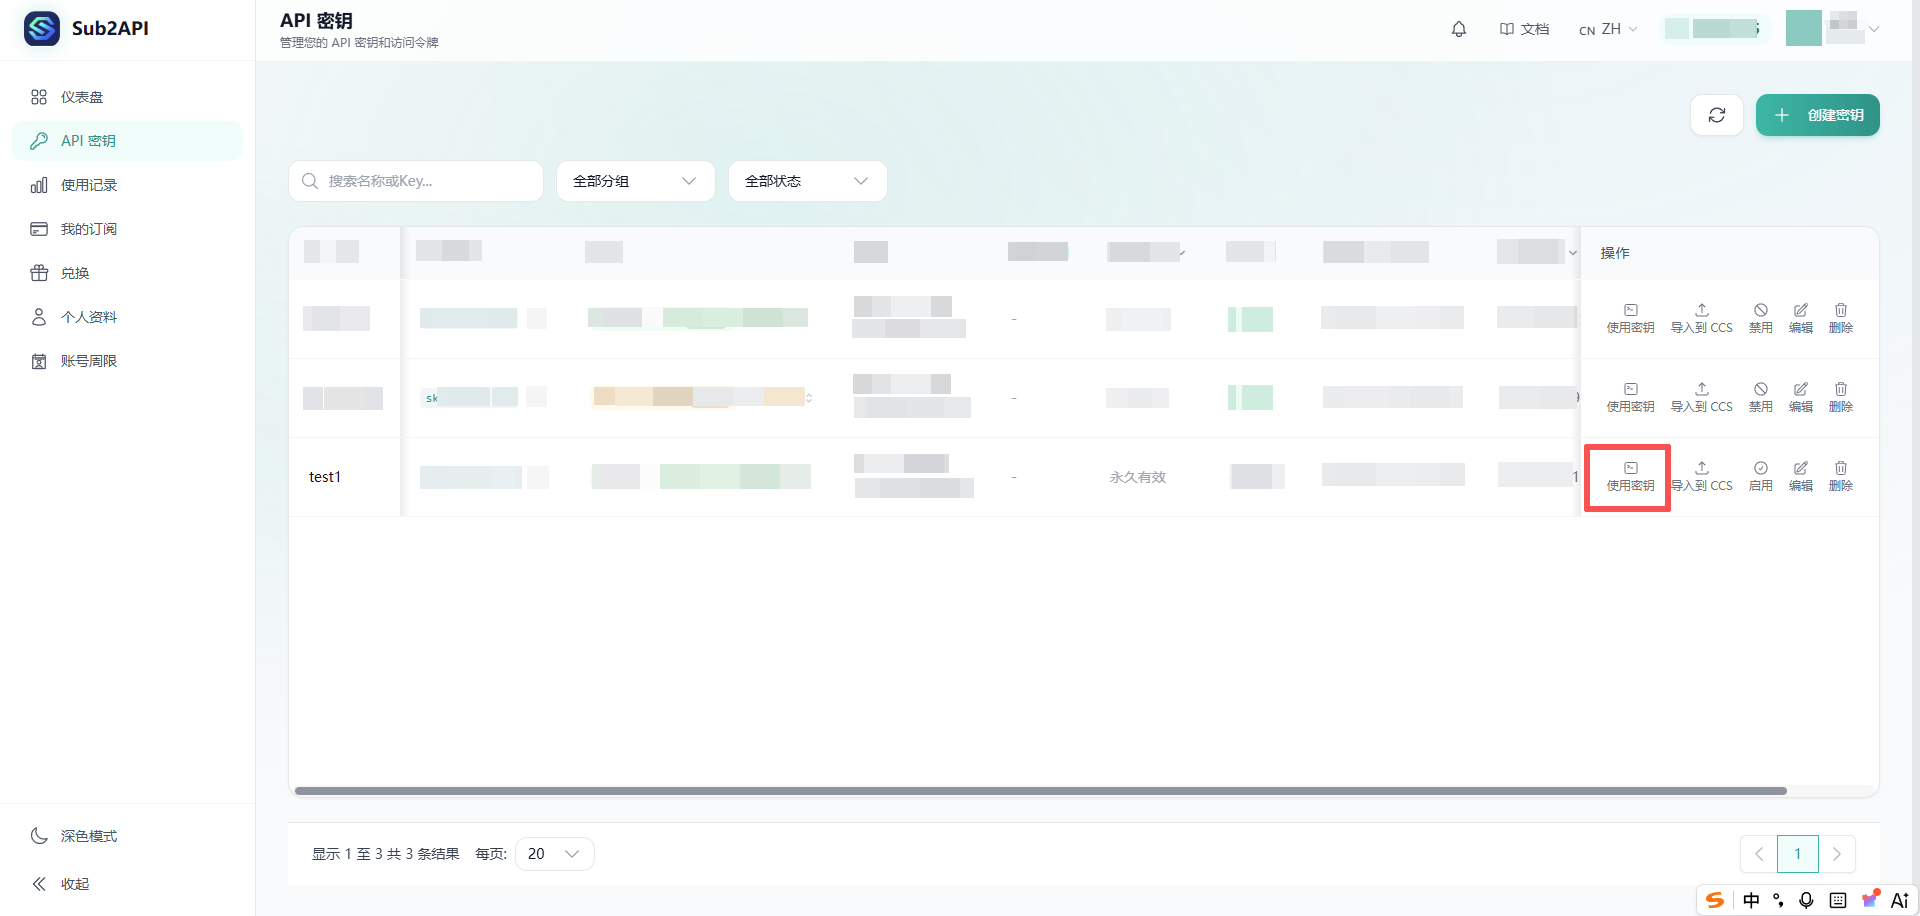This screenshot has width=1920, height=916.
Task: Click the Sub2API logo icon
Action: pyautogui.click(x=42, y=28)
